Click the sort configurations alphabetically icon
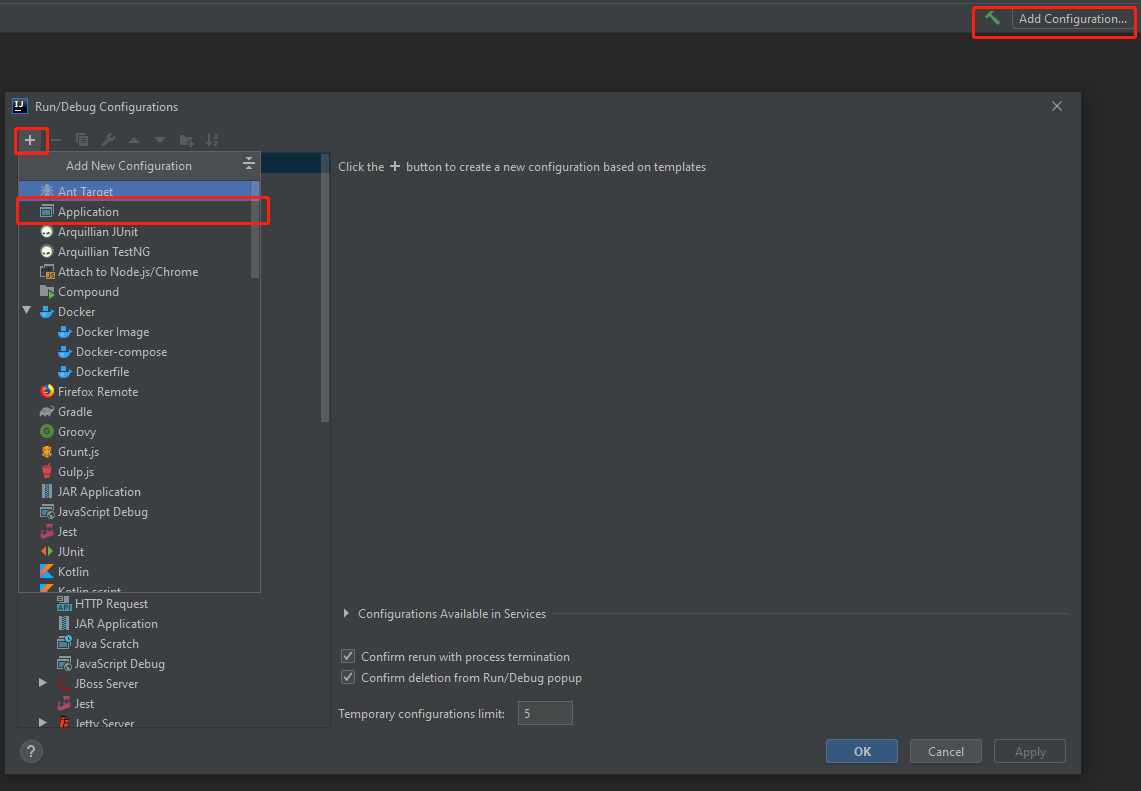This screenshot has height=791, width=1141. click(212, 140)
